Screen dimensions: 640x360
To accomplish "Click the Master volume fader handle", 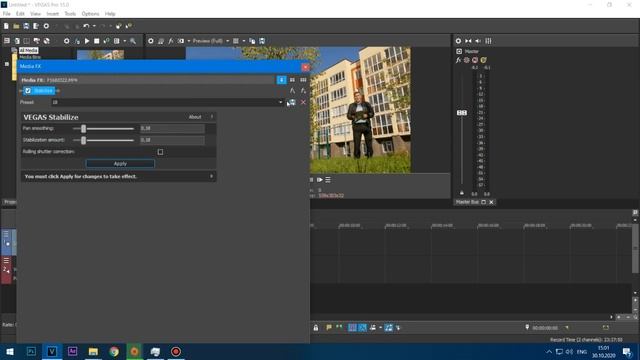I will (x=462, y=113).
